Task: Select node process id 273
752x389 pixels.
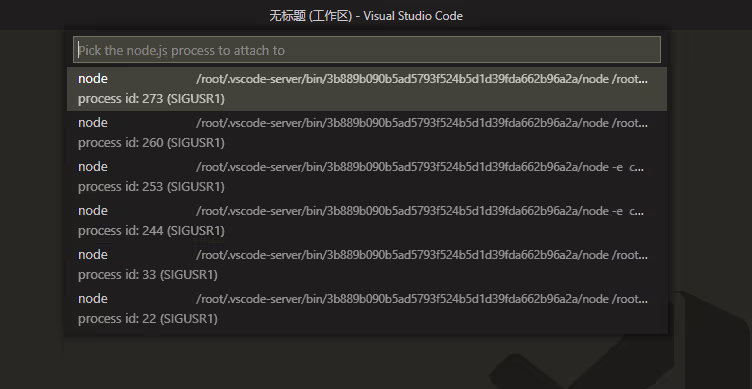Action: 367,89
